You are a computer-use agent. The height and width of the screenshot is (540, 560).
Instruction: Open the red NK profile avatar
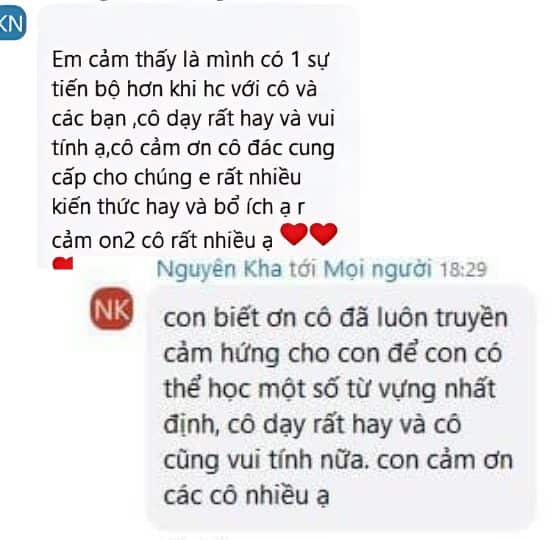click(x=112, y=309)
